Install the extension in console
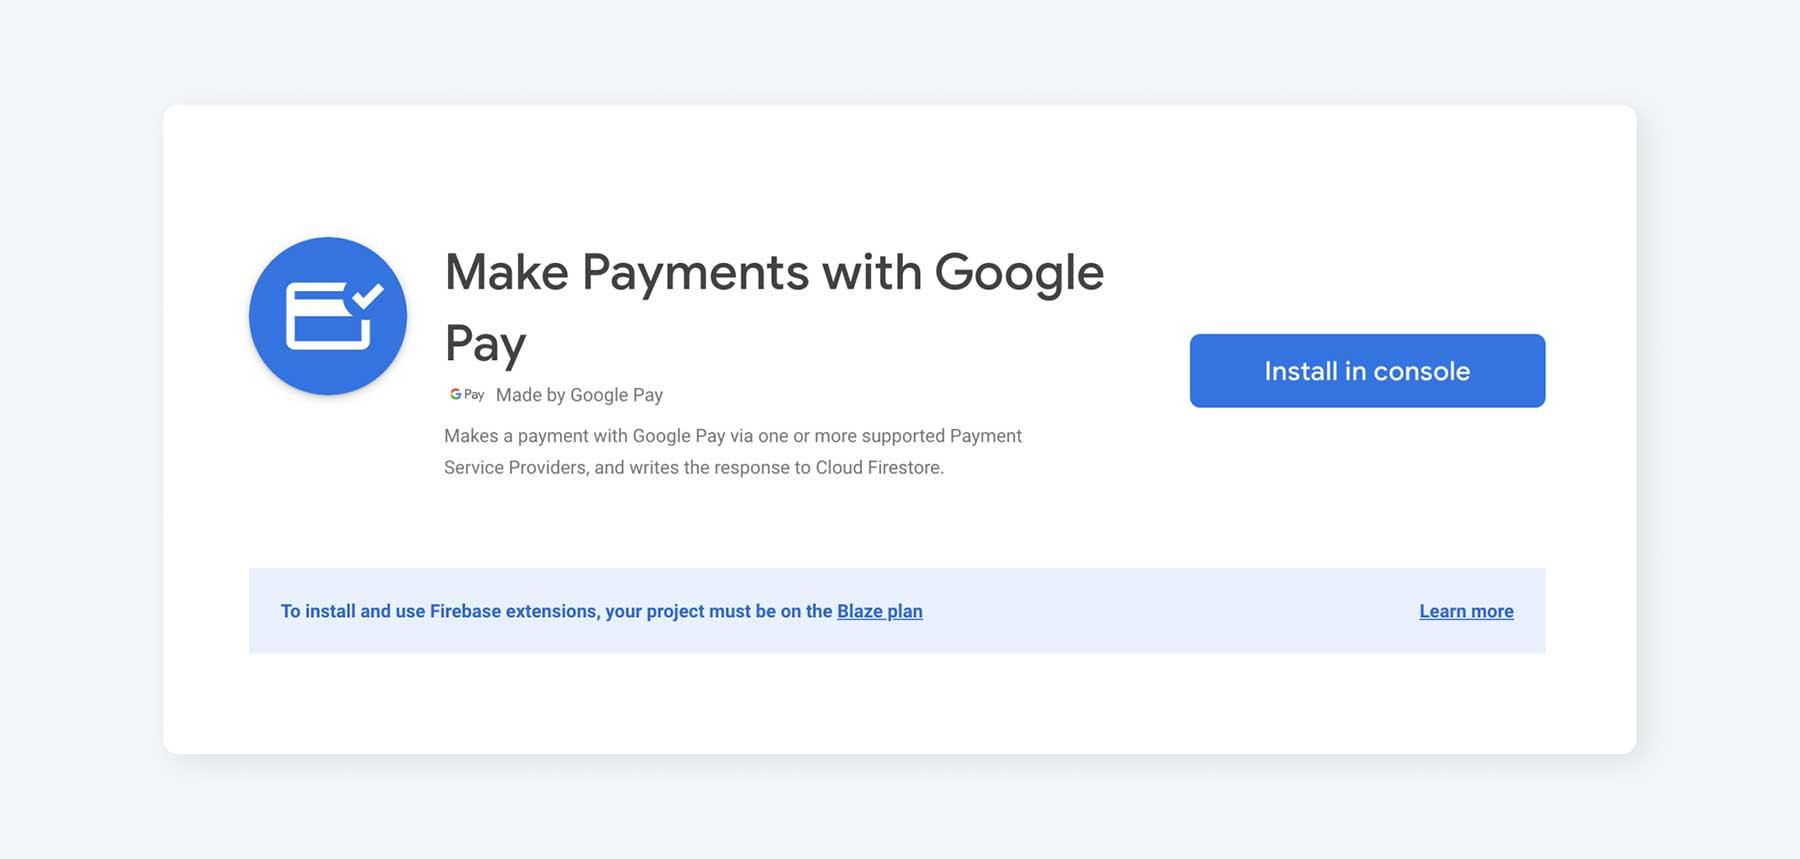Image resolution: width=1800 pixels, height=859 pixels. point(1367,371)
